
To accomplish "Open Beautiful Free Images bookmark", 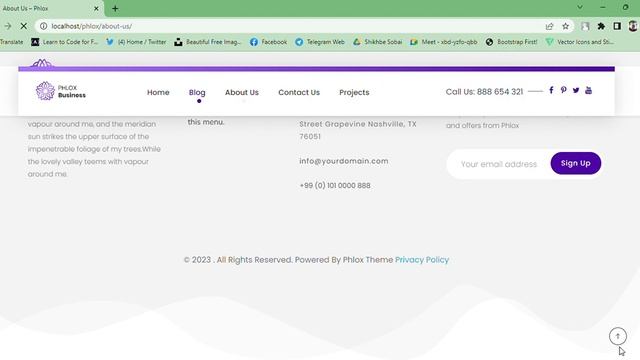I will (x=208, y=42).
